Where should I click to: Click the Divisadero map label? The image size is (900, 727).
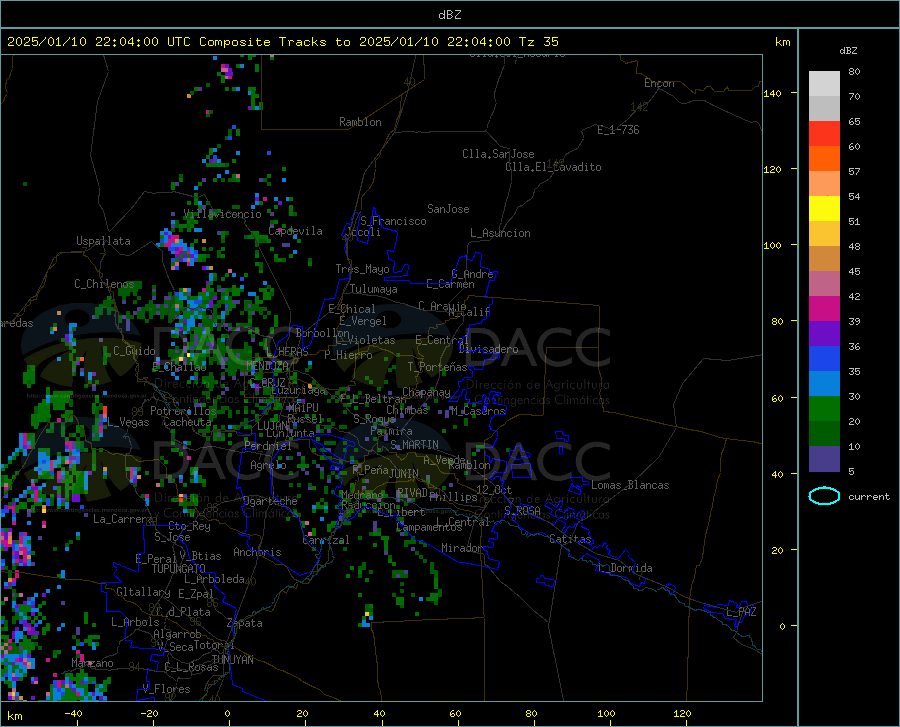click(488, 349)
